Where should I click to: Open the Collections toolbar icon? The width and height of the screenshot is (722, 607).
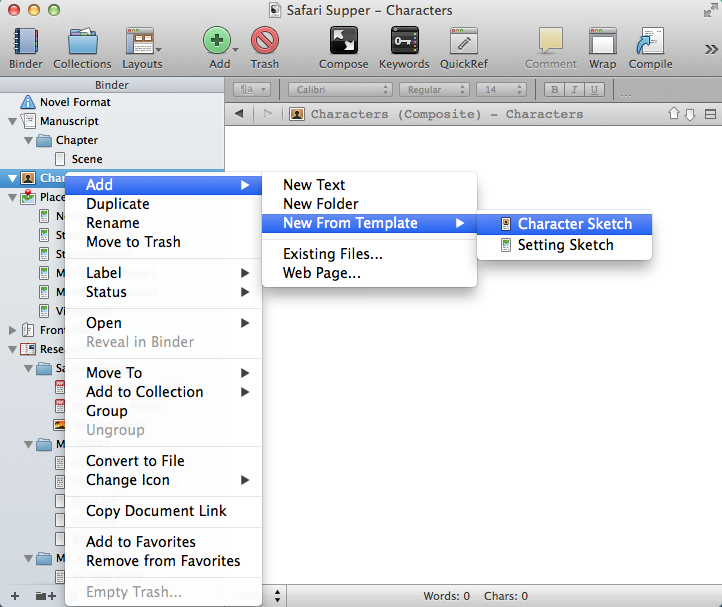(x=82, y=47)
